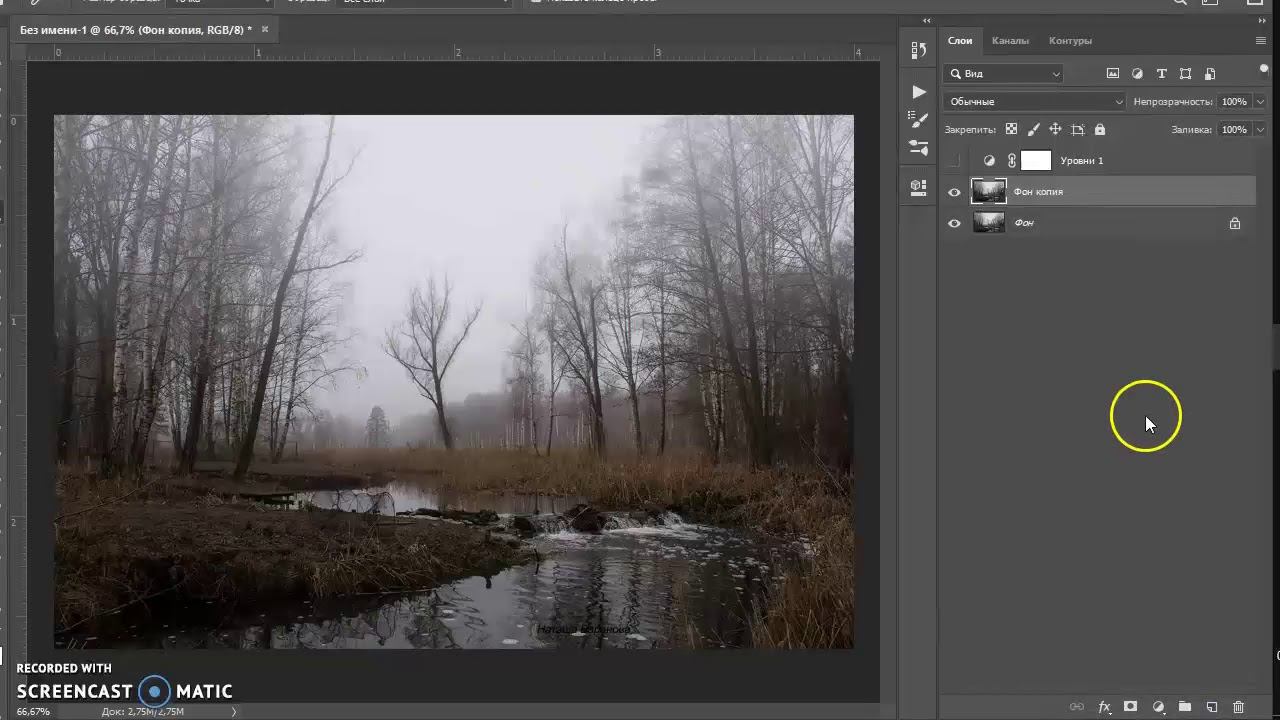Filter layers by adjustment layers icon

coord(1137,73)
